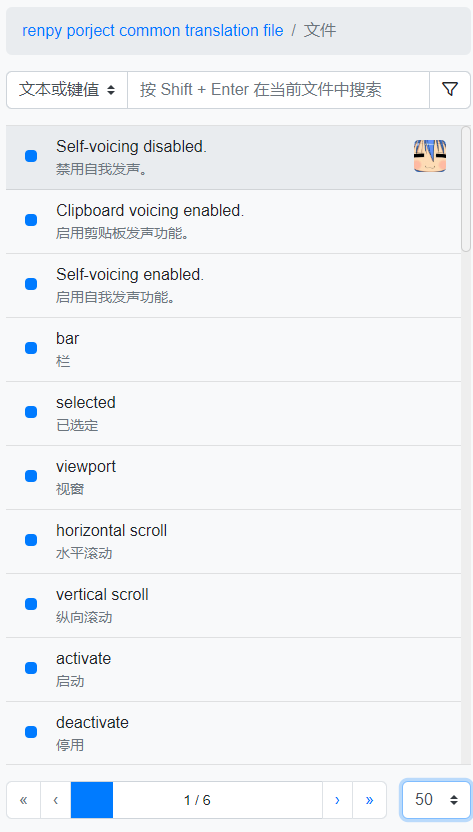Click the funnel filter icon
473x832 pixels.
(450, 90)
